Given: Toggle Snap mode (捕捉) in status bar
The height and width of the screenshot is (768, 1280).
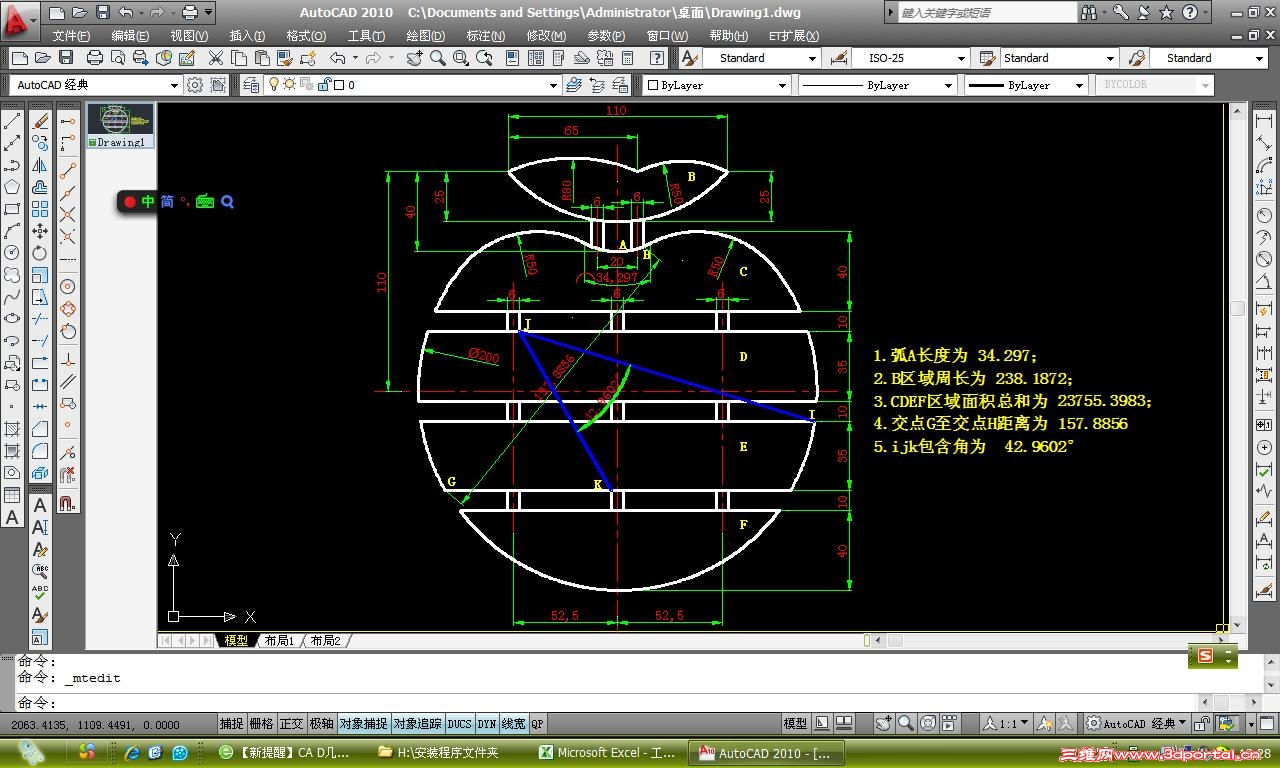Looking at the screenshot, I should 231,724.
